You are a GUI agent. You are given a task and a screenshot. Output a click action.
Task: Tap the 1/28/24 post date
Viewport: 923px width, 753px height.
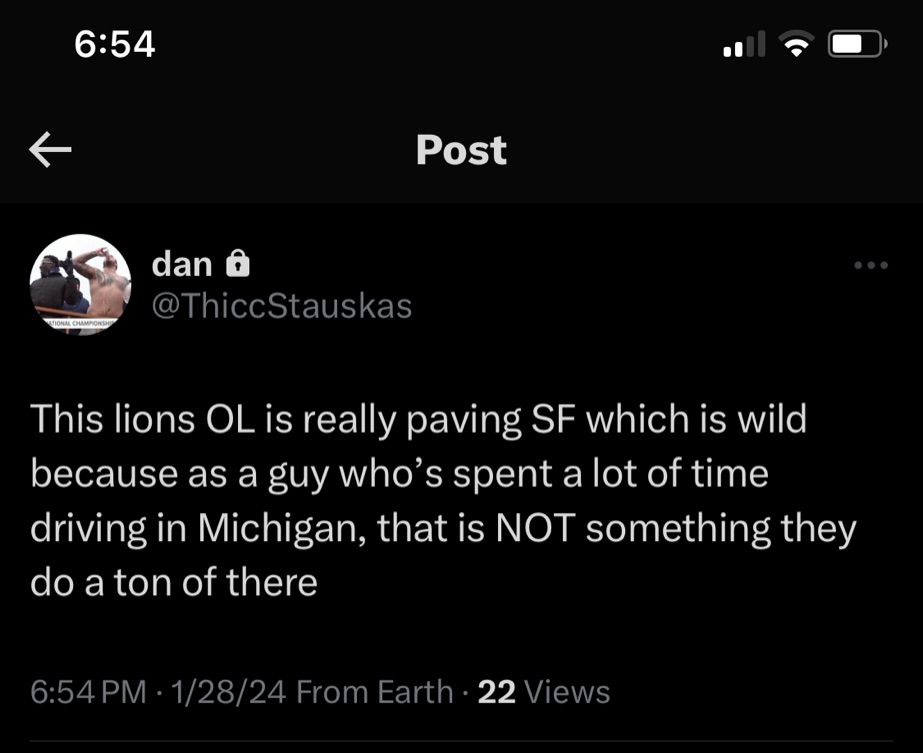click(x=230, y=691)
